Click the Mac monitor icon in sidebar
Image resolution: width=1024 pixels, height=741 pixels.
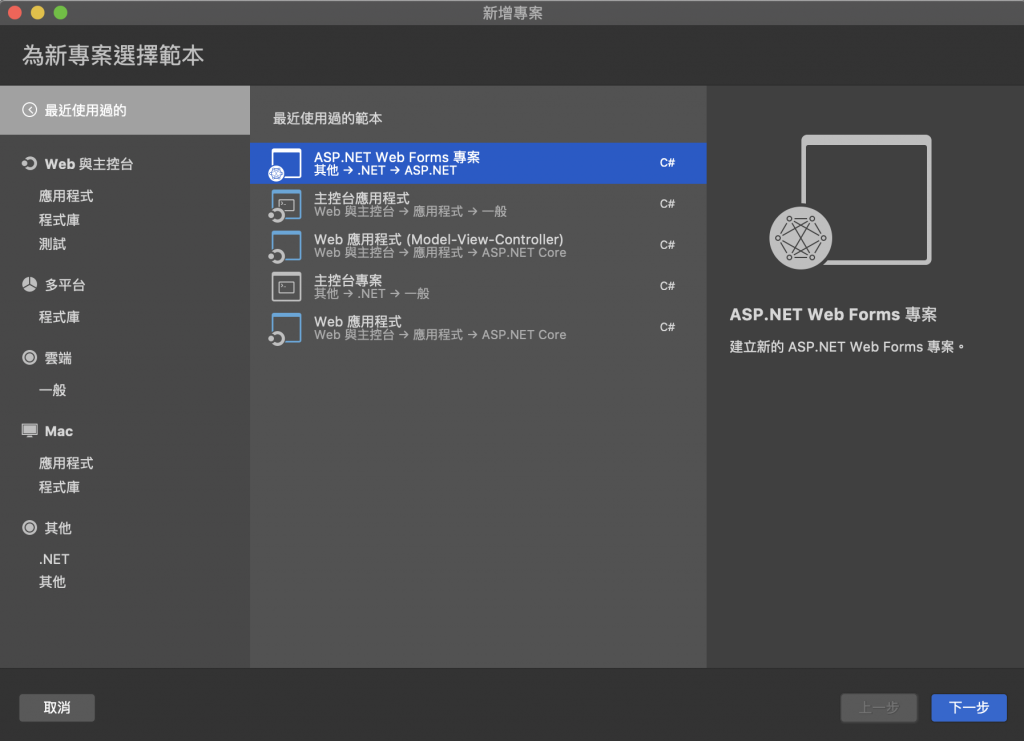29,430
